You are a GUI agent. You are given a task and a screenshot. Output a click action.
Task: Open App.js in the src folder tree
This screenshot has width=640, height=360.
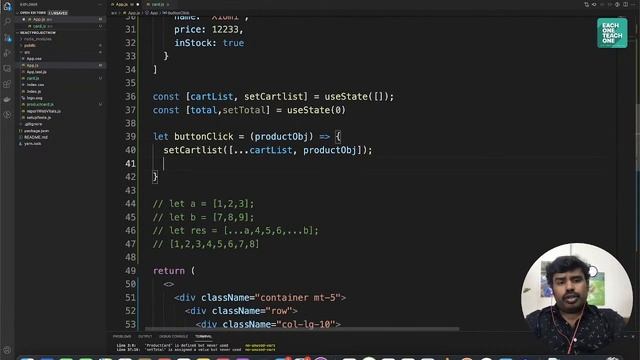point(33,65)
